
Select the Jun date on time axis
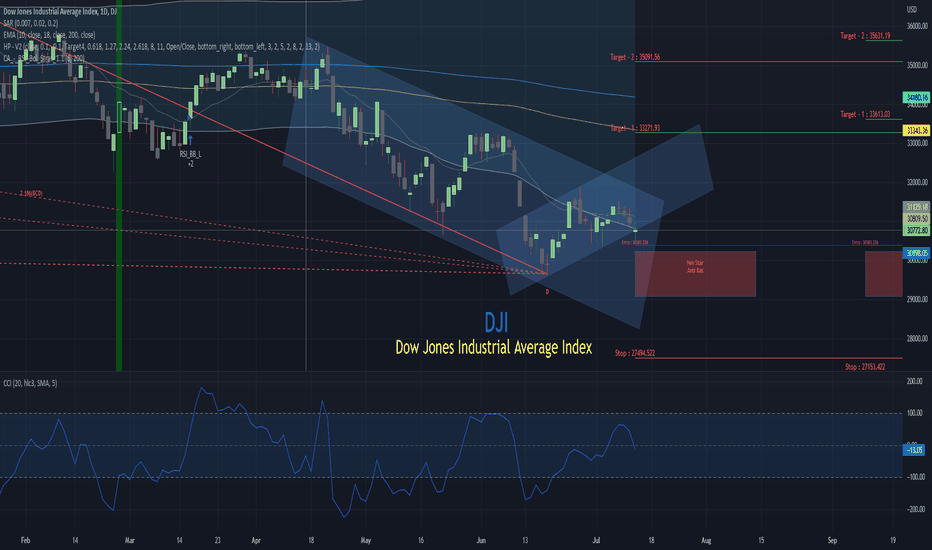[481, 540]
